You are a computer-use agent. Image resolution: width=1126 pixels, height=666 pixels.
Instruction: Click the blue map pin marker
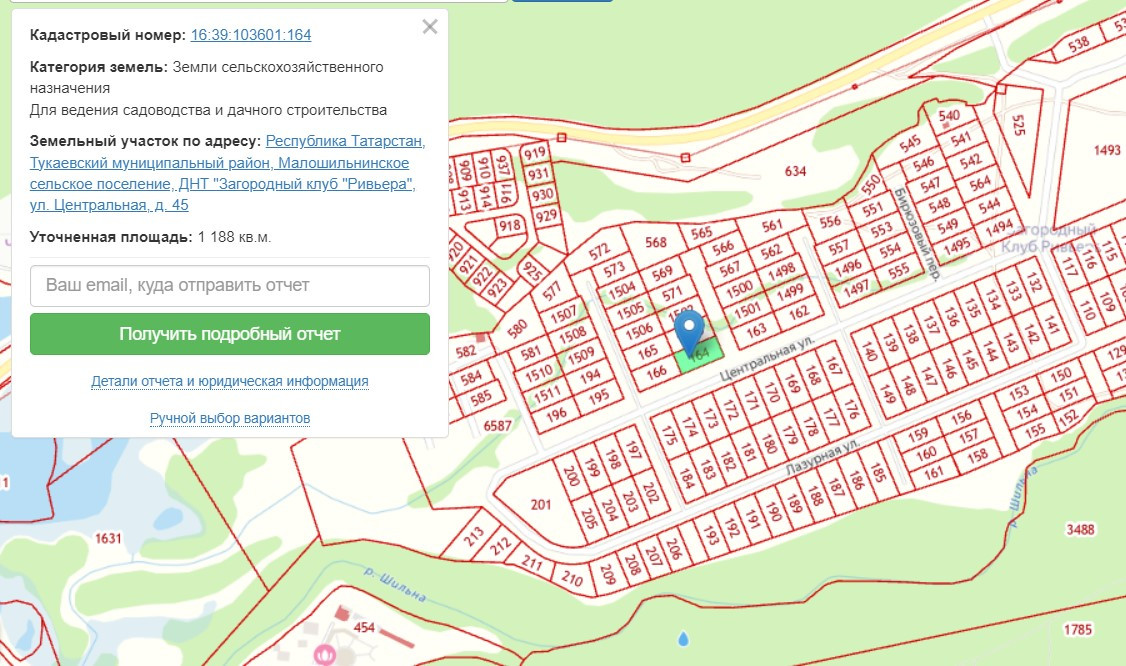pyautogui.click(x=690, y=329)
